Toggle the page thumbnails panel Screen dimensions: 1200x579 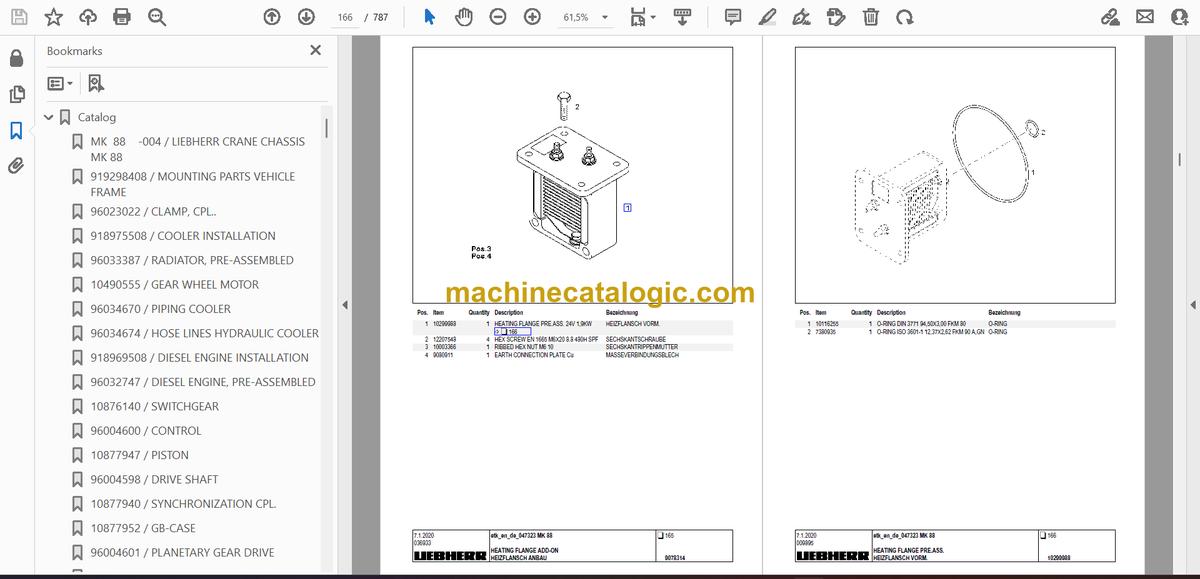16,94
